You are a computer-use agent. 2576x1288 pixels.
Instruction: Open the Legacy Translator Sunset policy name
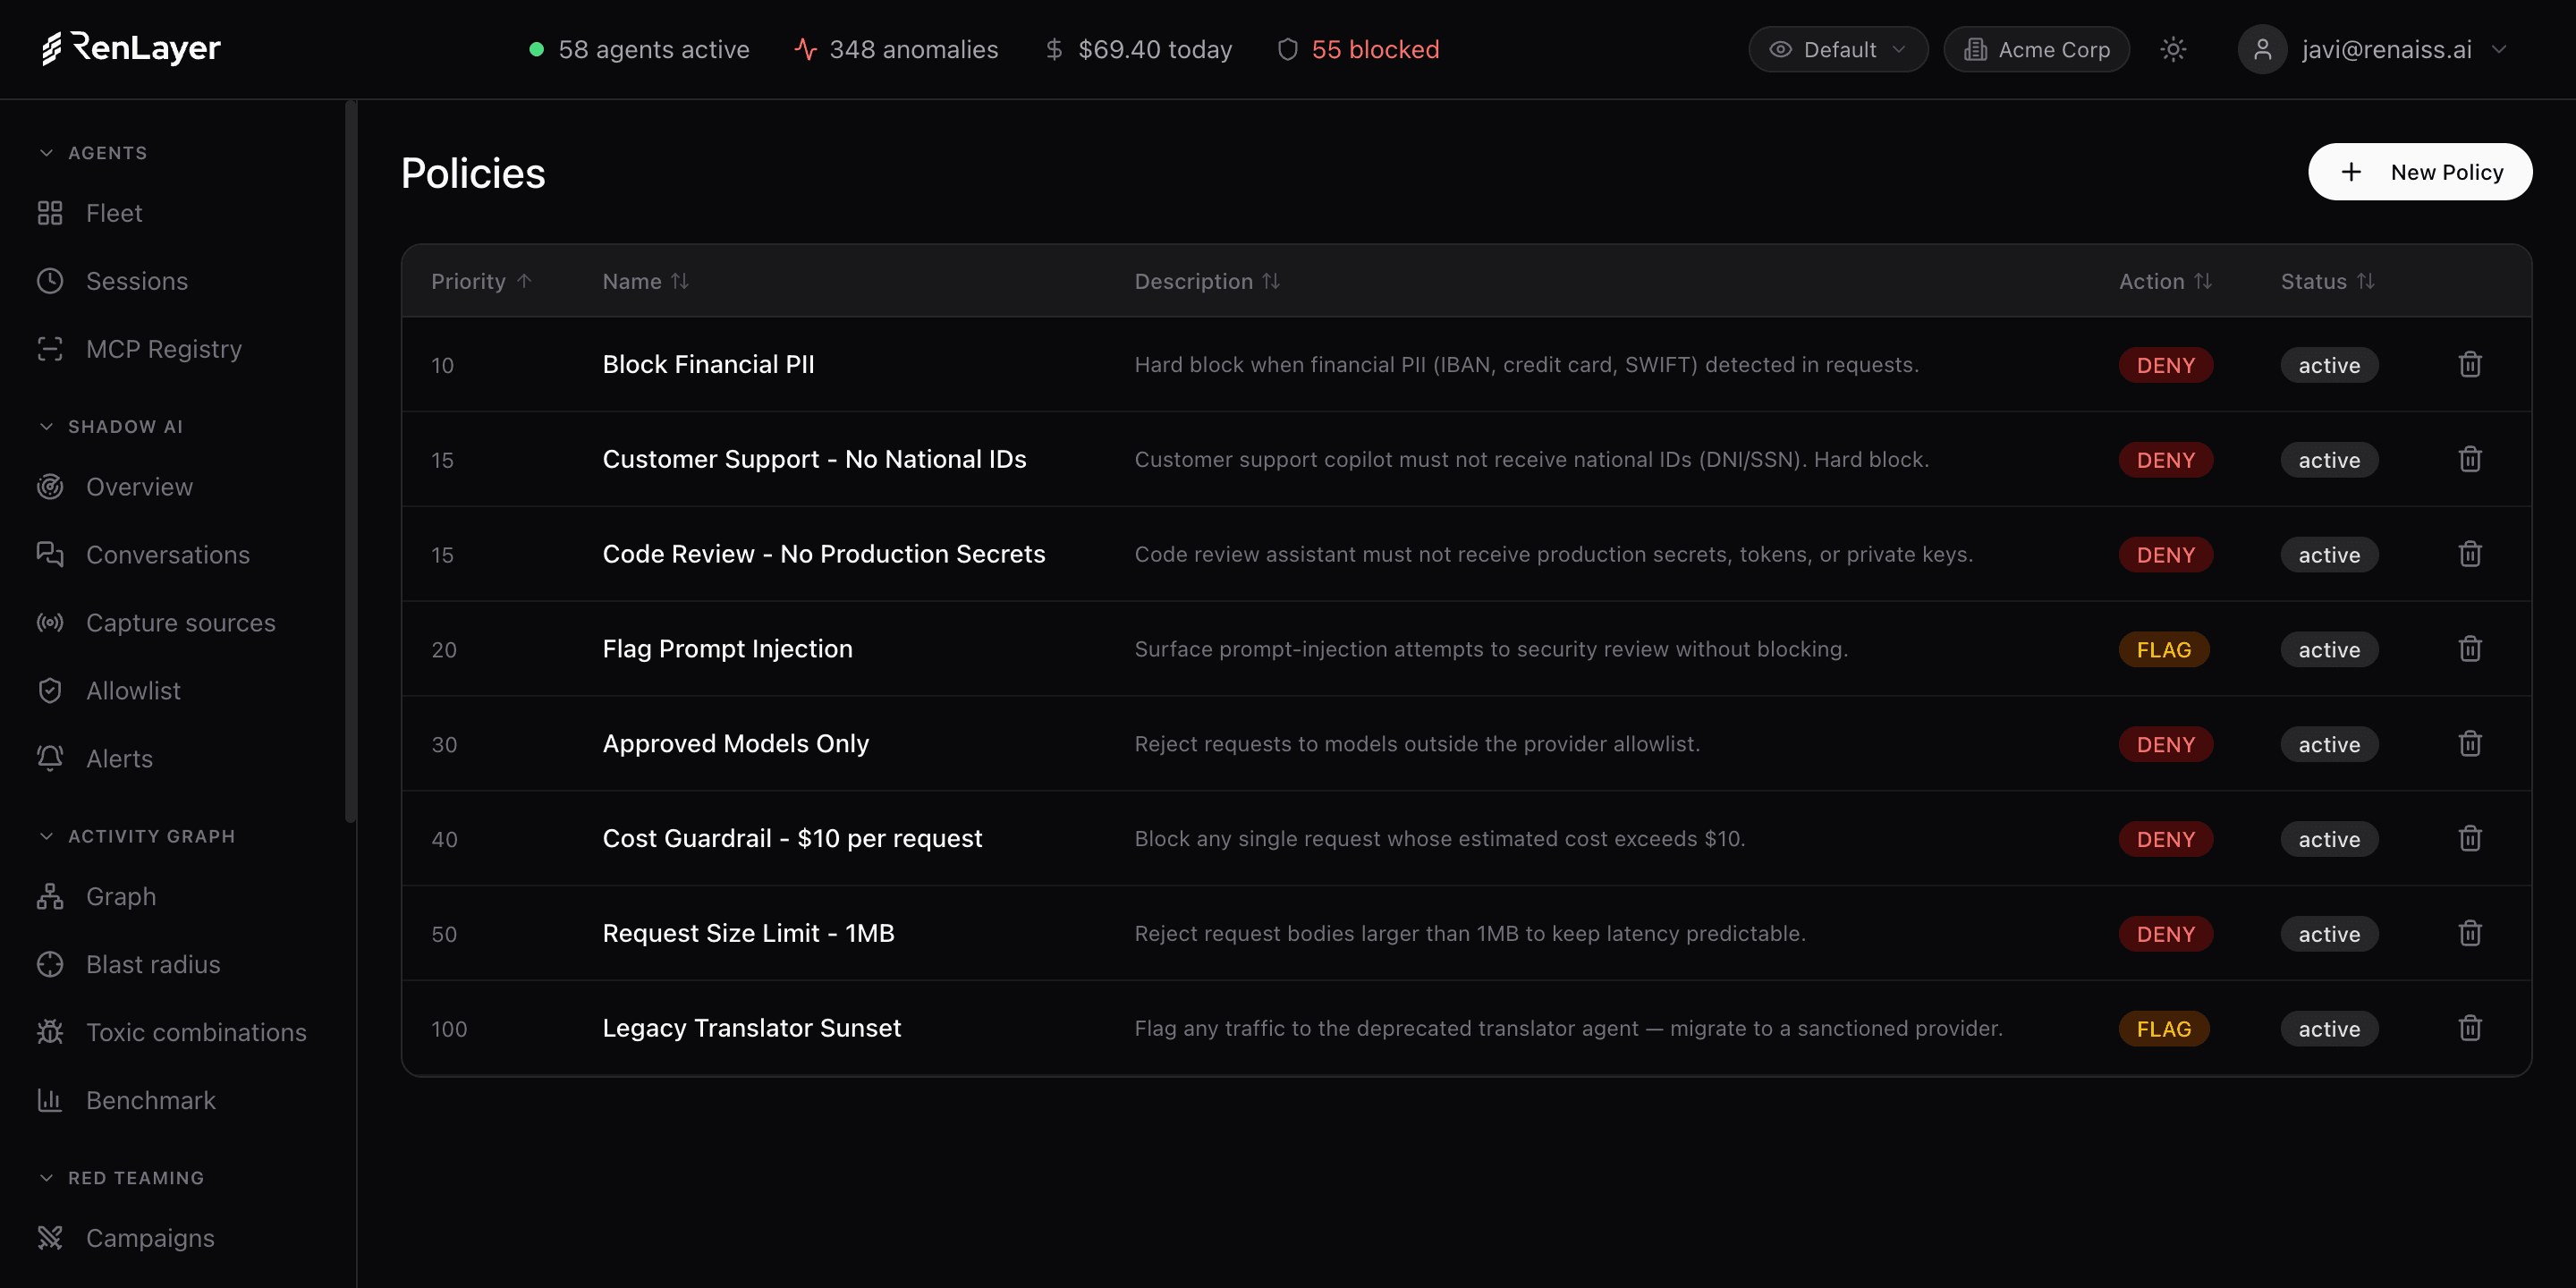click(751, 1028)
